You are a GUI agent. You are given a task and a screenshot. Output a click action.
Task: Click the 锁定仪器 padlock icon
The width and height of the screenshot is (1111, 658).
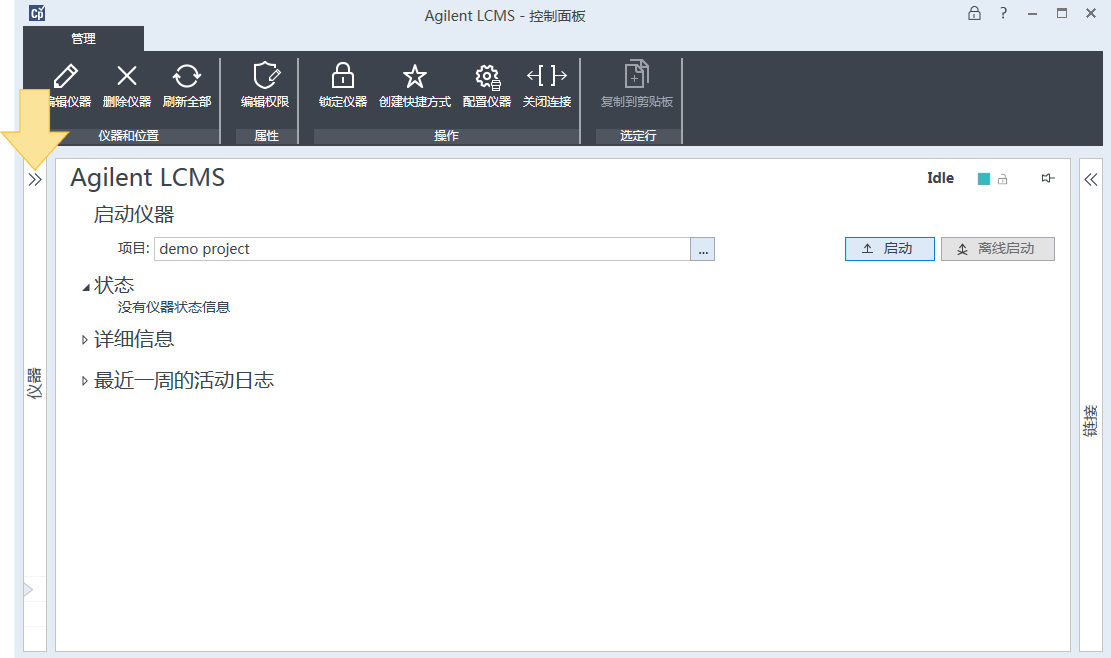[343, 75]
